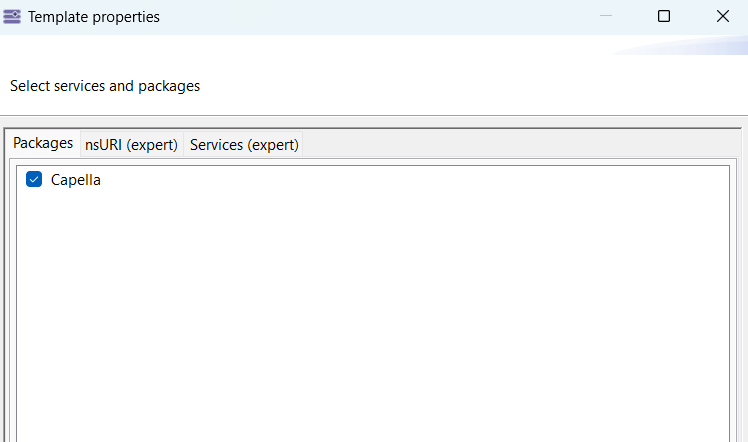748x442 pixels.
Task: Click the wizard banner gradient at top right
Action: (690, 47)
